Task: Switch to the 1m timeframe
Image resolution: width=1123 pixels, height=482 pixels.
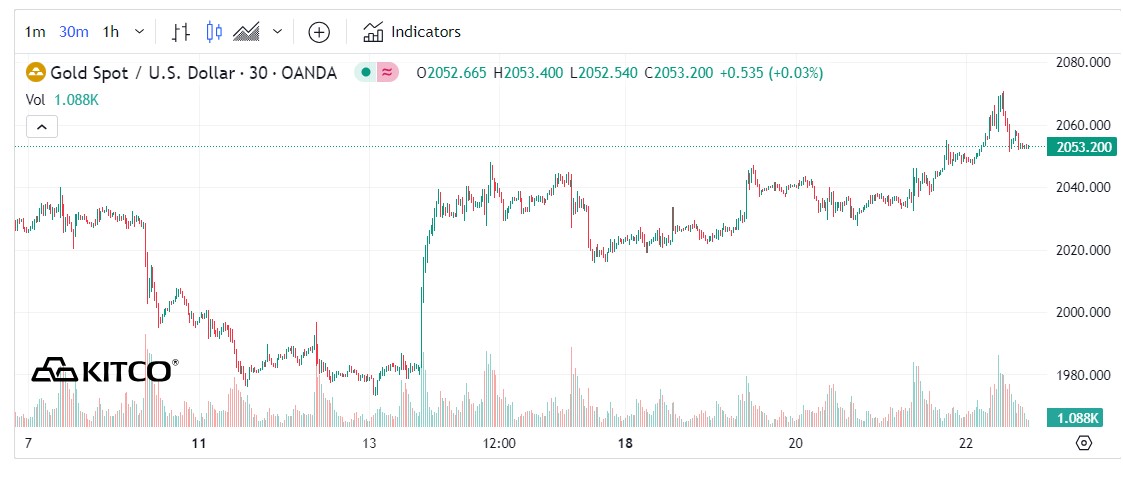Action: pyautogui.click(x=35, y=32)
